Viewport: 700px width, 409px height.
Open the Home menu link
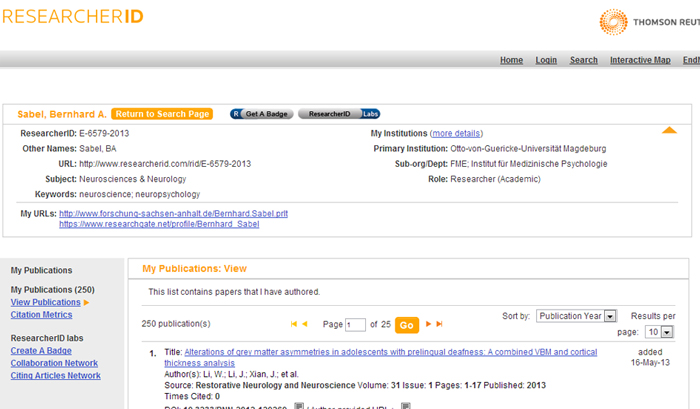[511, 60]
